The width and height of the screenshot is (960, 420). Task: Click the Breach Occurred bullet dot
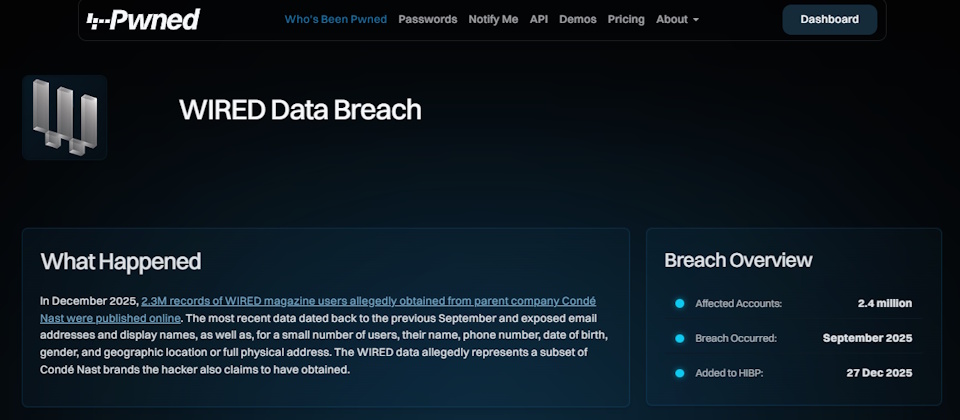(679, 338)
